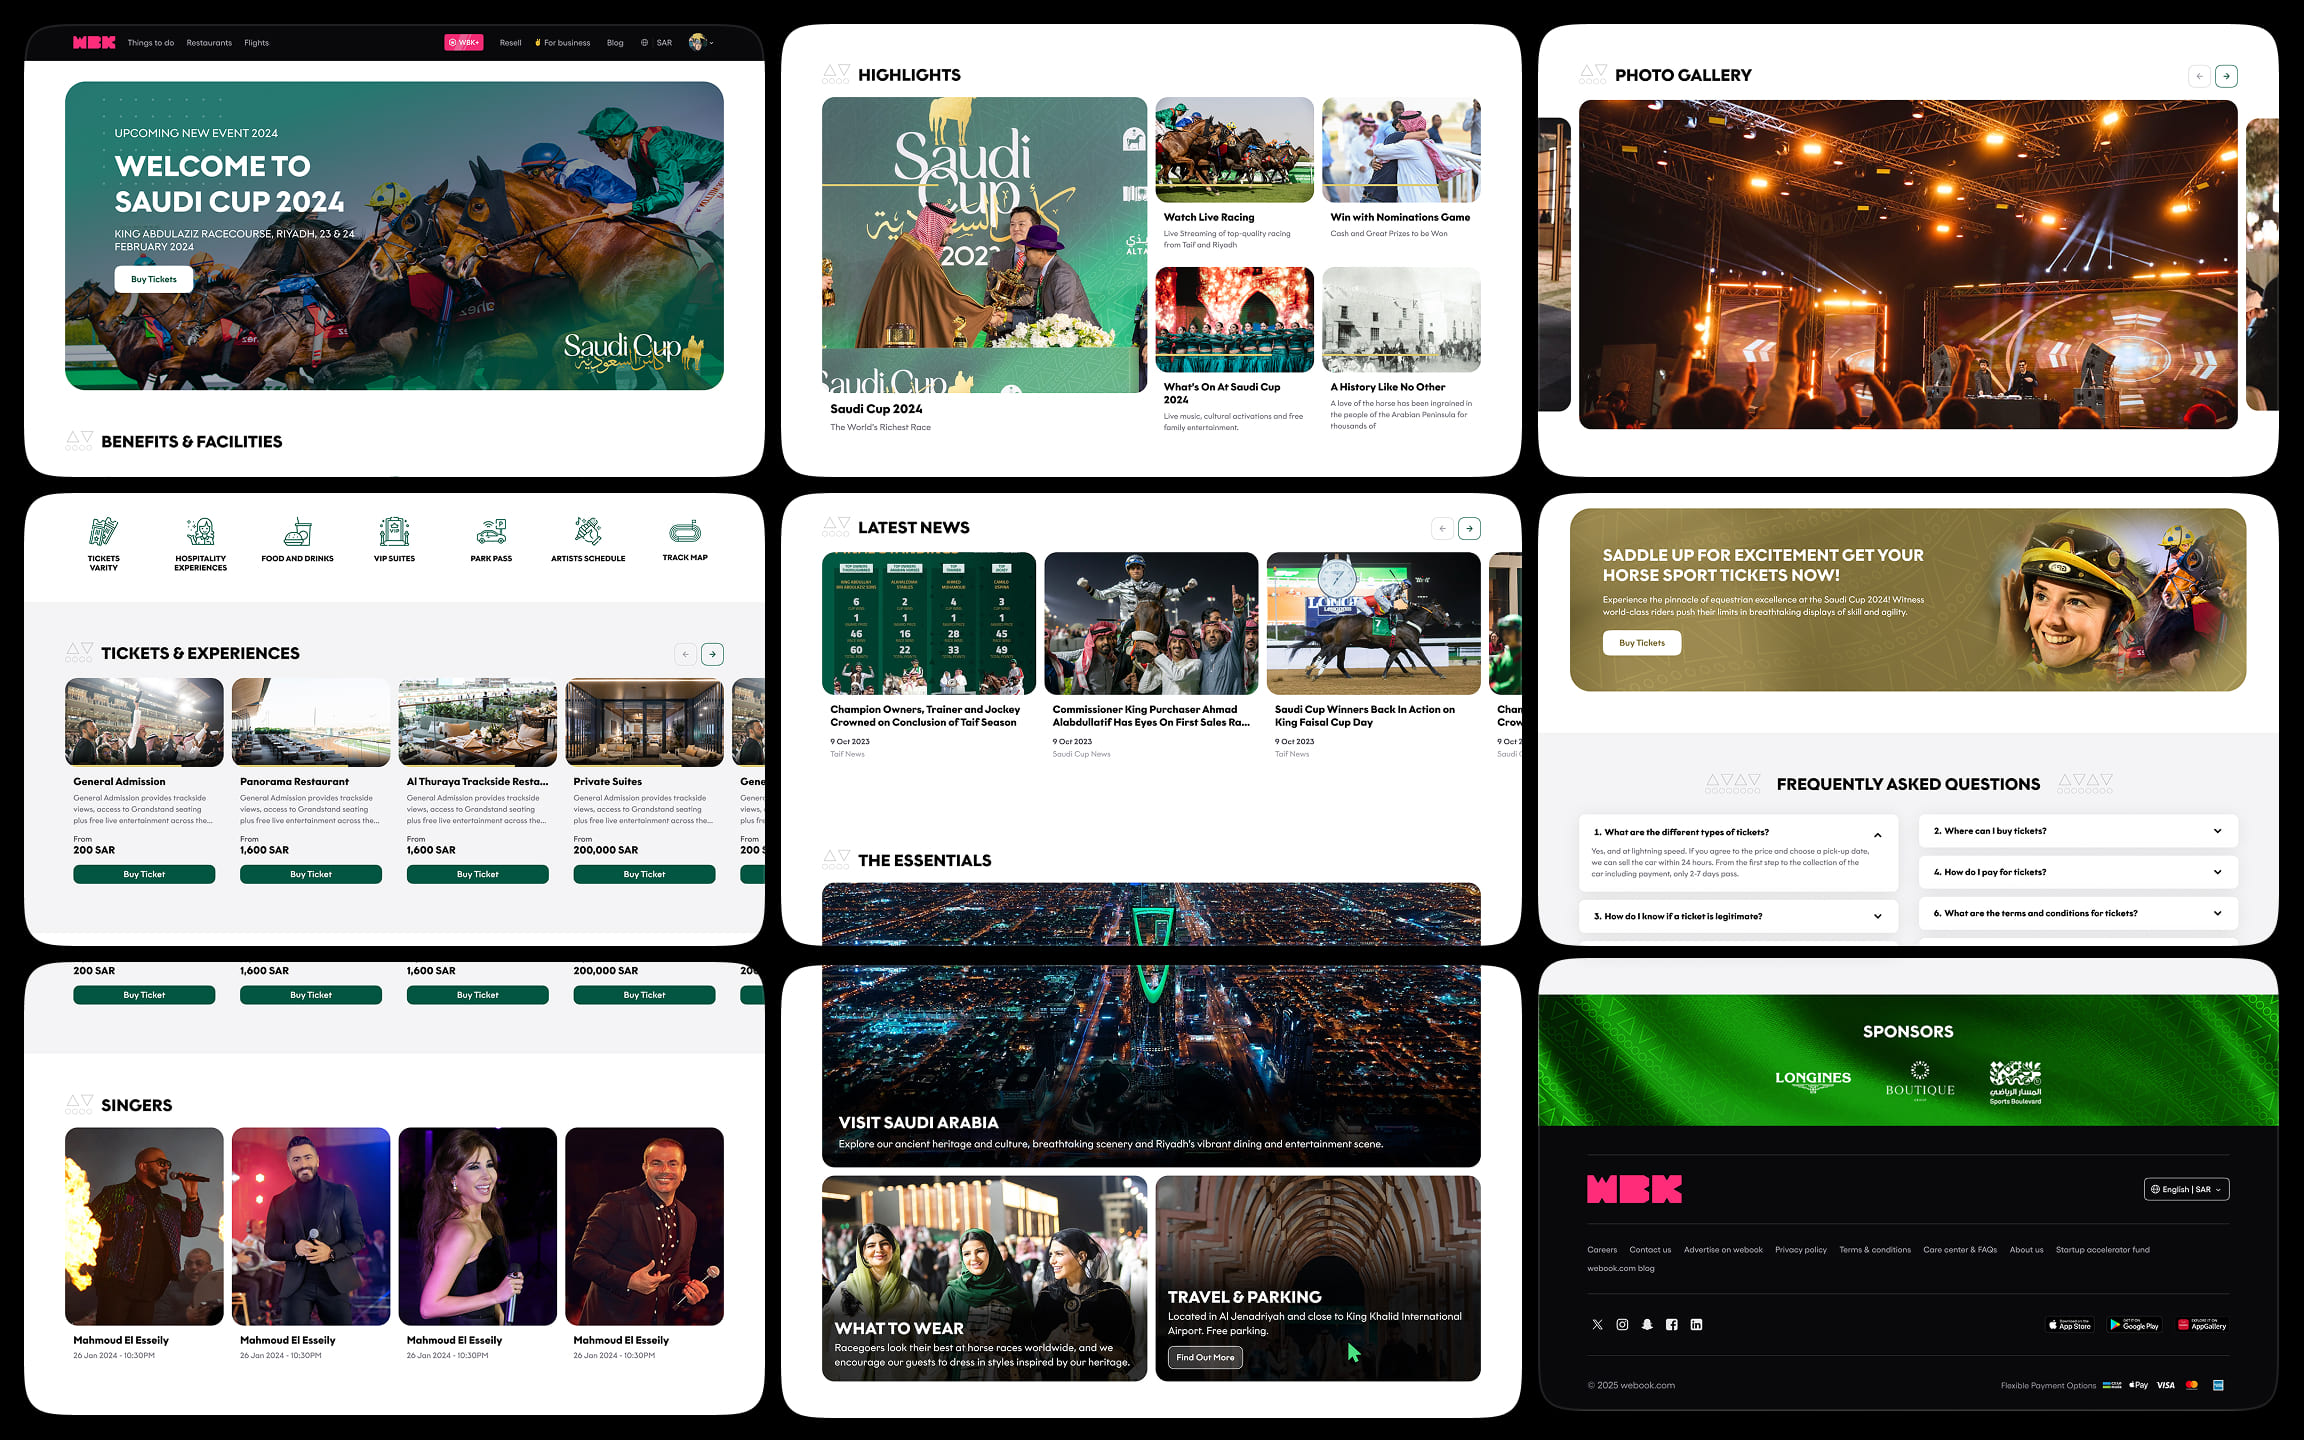View the Track Map icon
This screenshot has height=1440, width=2304.
pos(684,533)
